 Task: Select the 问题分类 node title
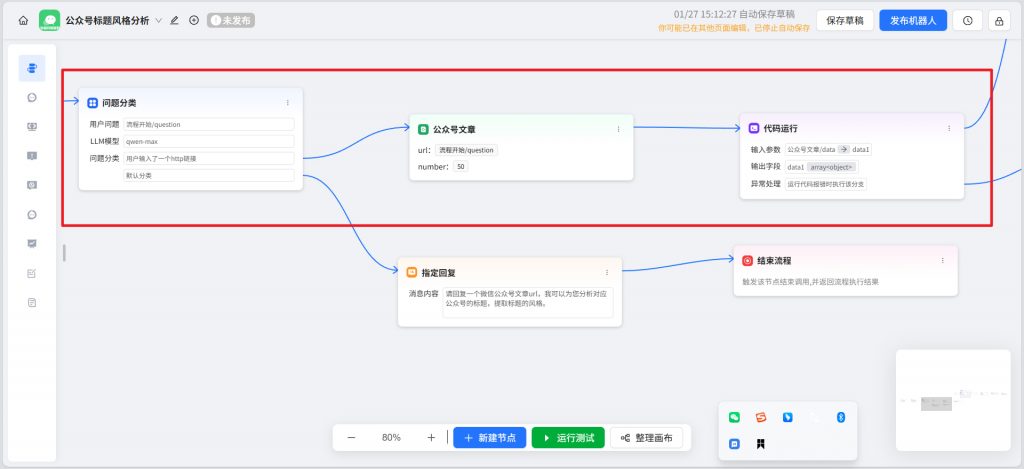119,103
